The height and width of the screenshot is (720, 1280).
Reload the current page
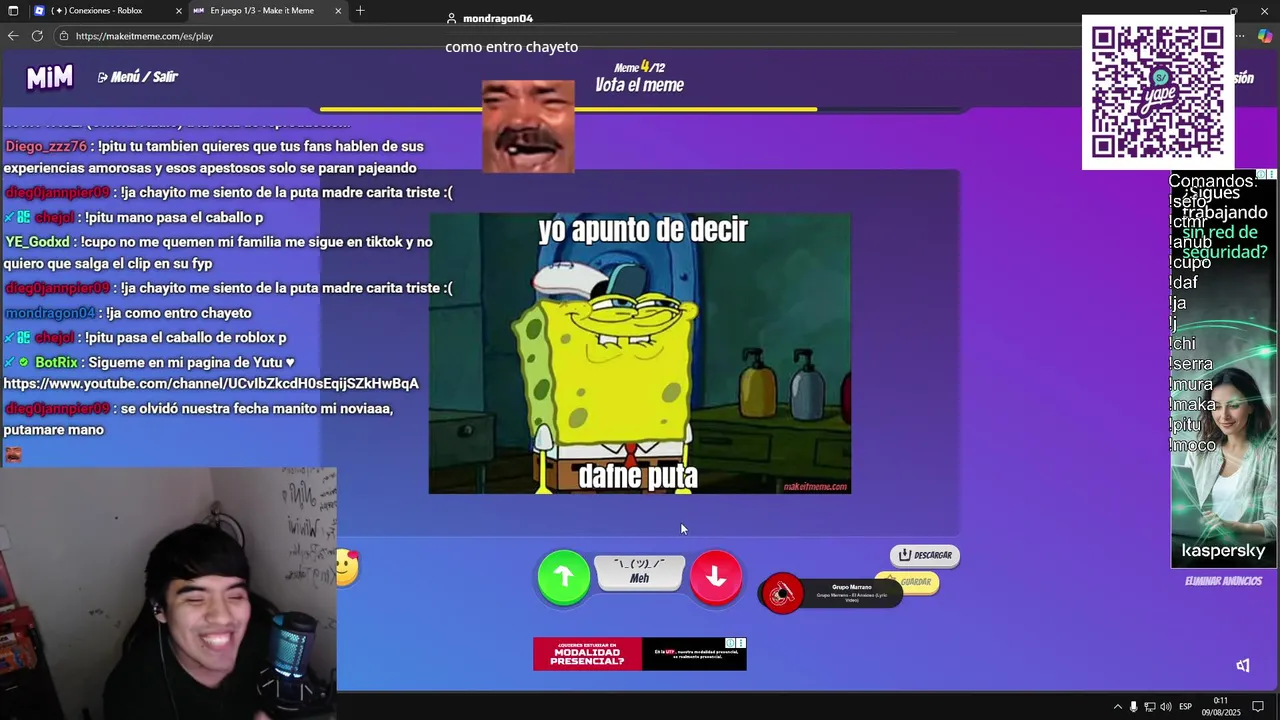click(37, 36)
